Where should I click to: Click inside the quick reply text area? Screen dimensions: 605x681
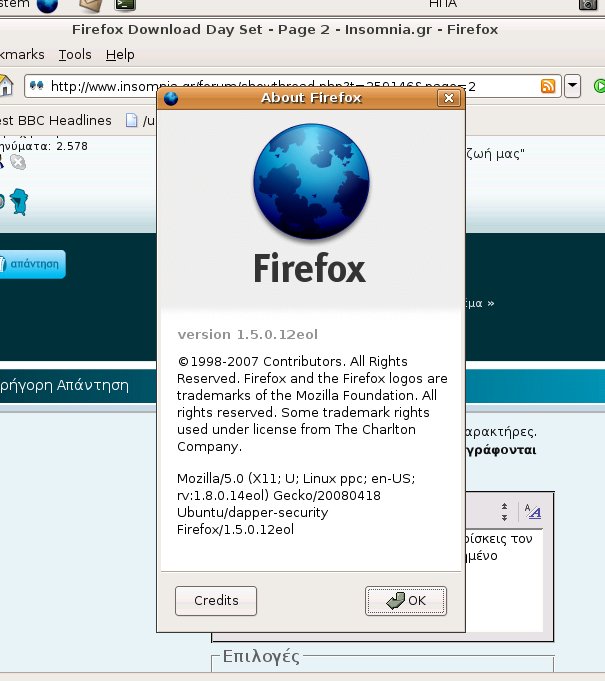coord(504,580)
